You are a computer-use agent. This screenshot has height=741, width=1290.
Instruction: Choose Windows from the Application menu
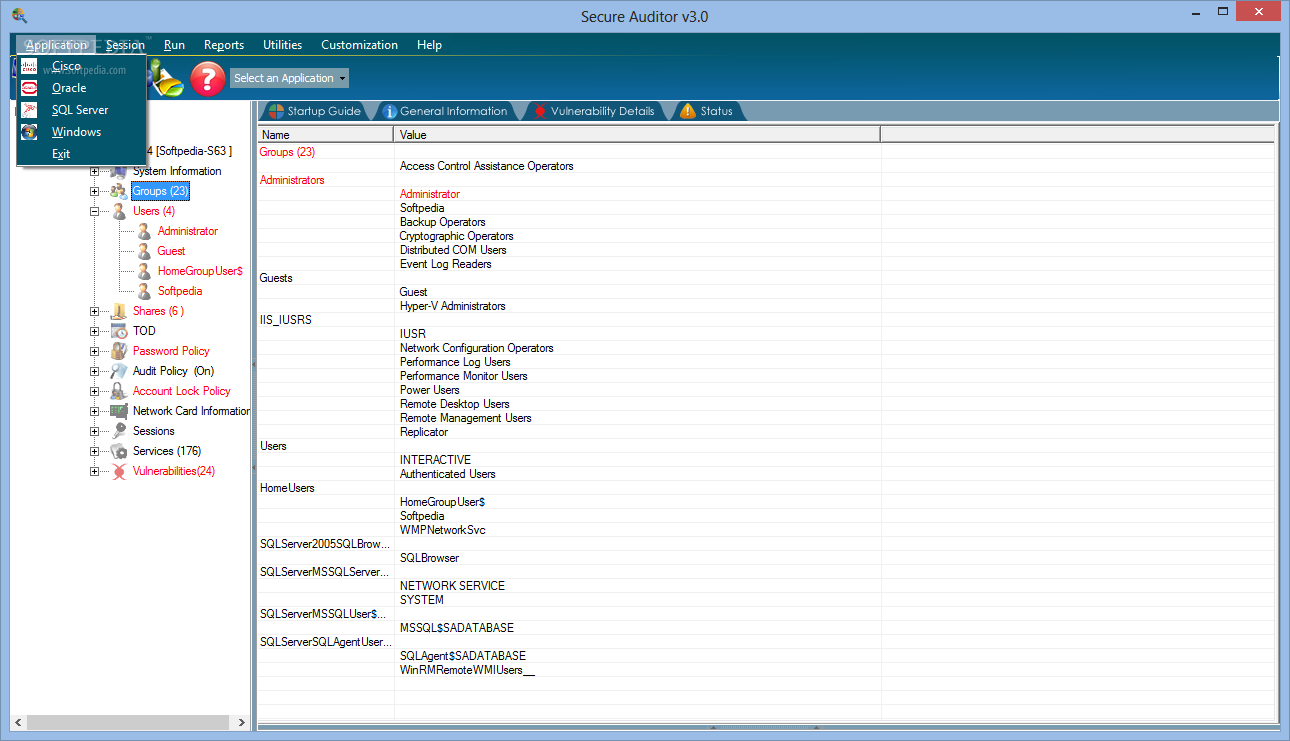tap(82, 132)
